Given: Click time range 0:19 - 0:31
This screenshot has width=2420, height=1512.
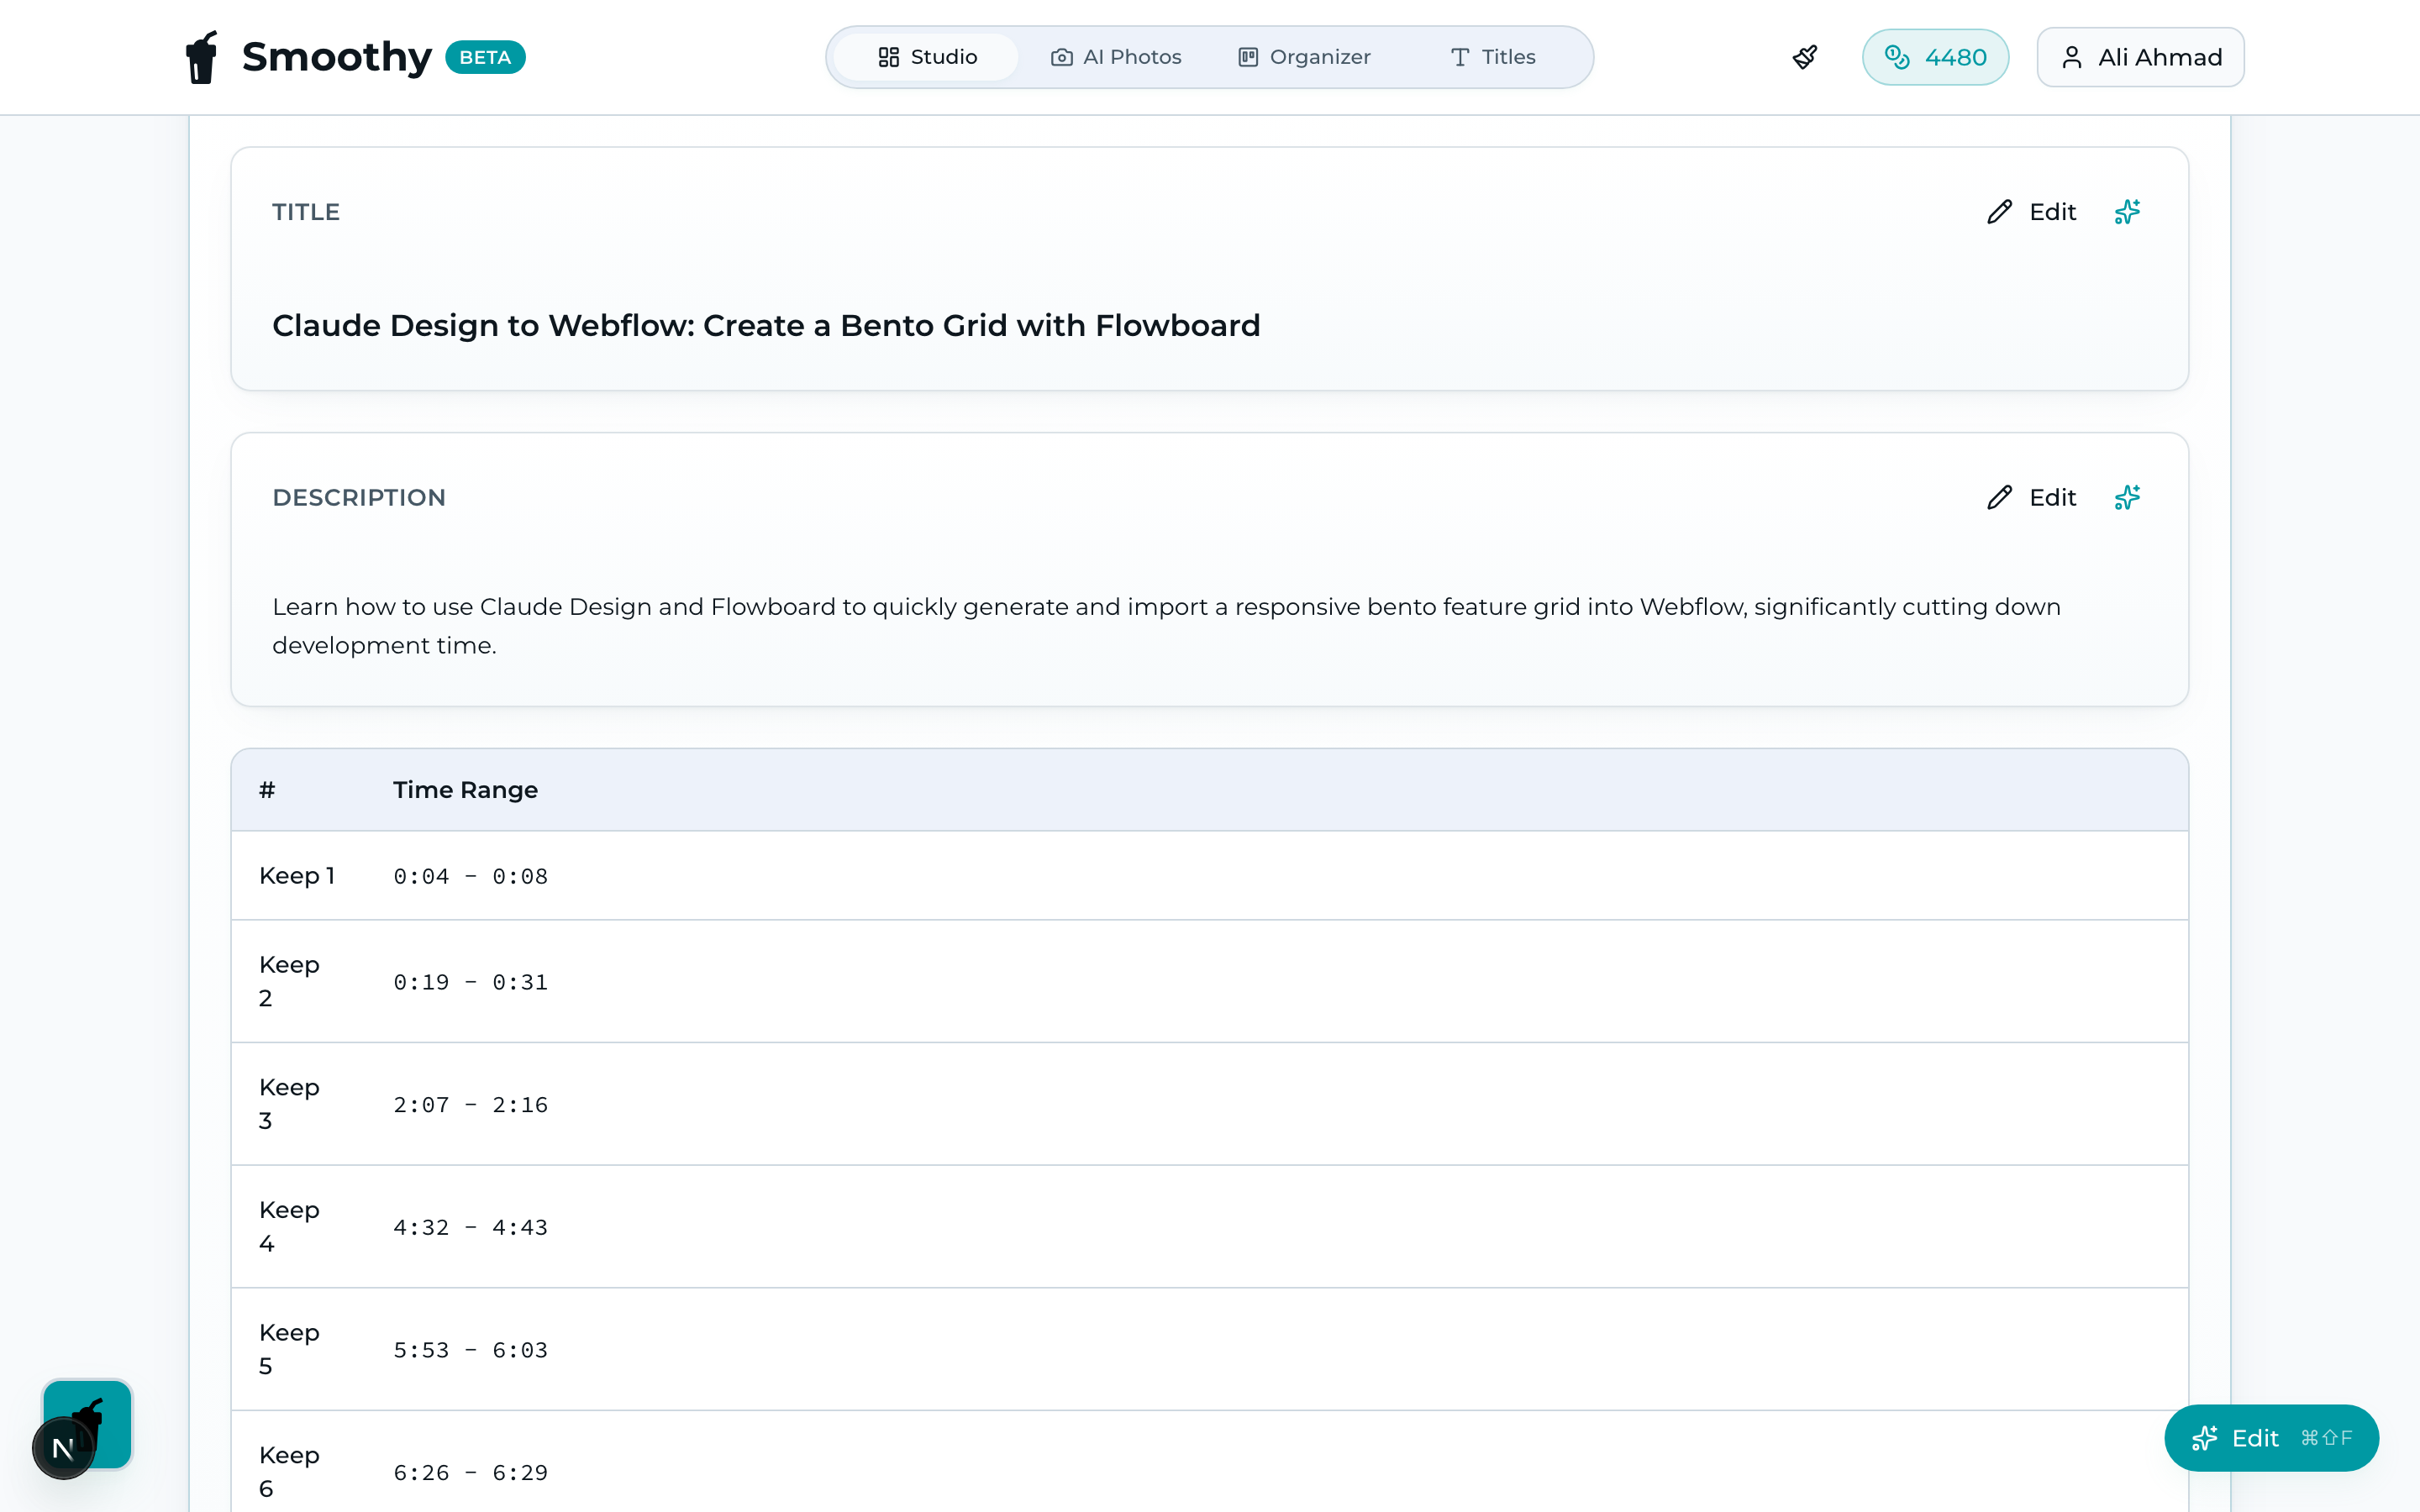Looking at the screenshot, I should (470, 983).
